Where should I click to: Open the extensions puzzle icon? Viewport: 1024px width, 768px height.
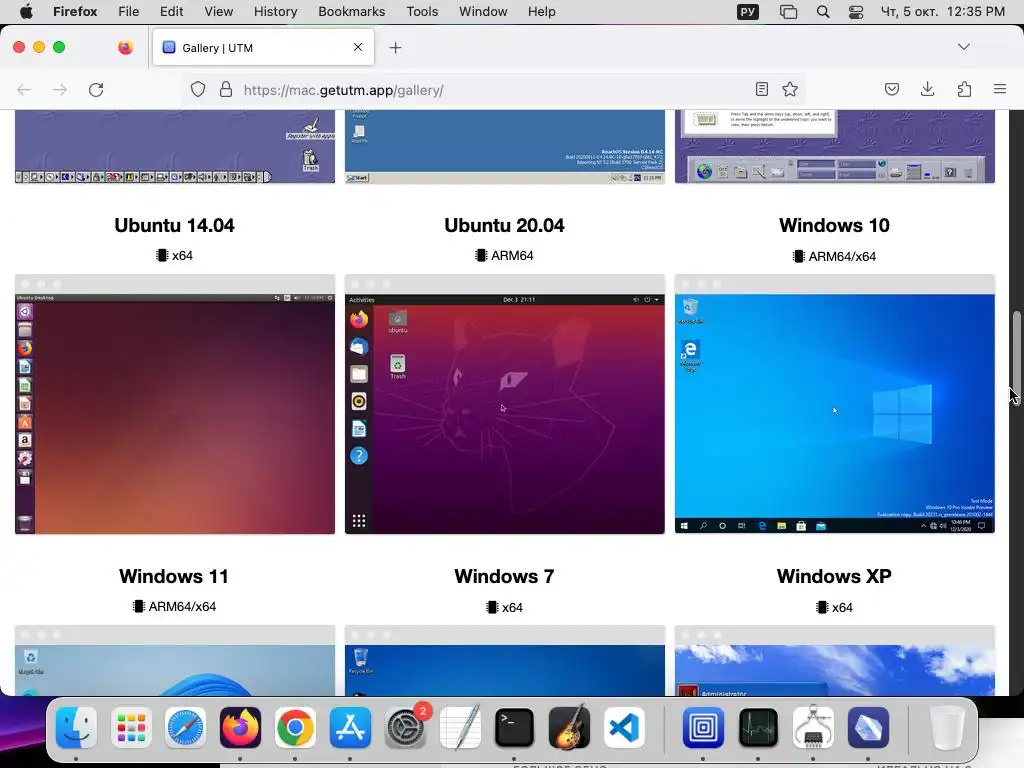point(964,89)
